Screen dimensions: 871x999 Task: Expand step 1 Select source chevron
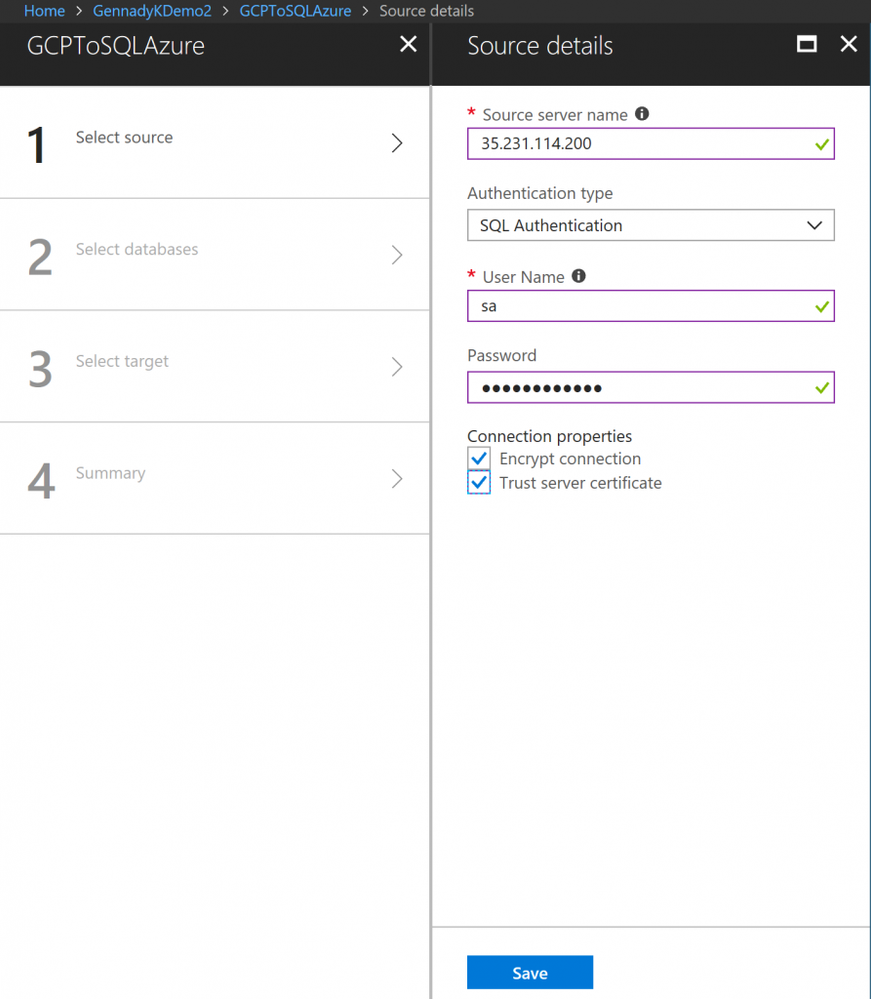pos(397,143)
